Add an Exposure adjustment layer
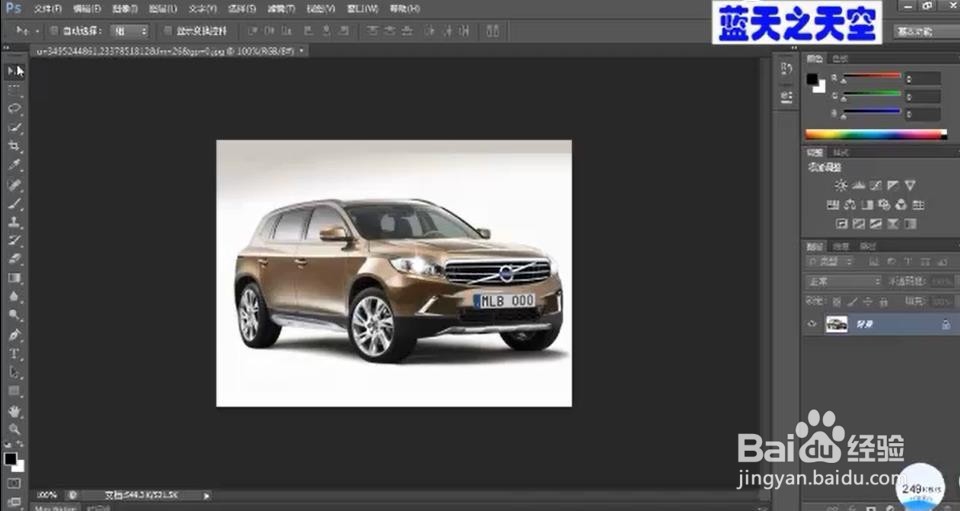The width and height of the screenshot is (960, 511). coord(893,185)
